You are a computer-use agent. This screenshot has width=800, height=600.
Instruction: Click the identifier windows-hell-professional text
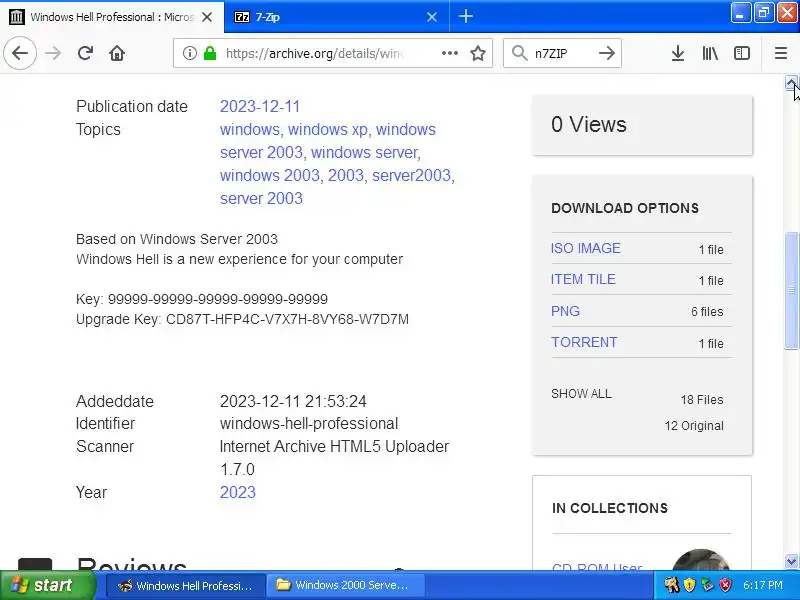(x=309, y=423)
